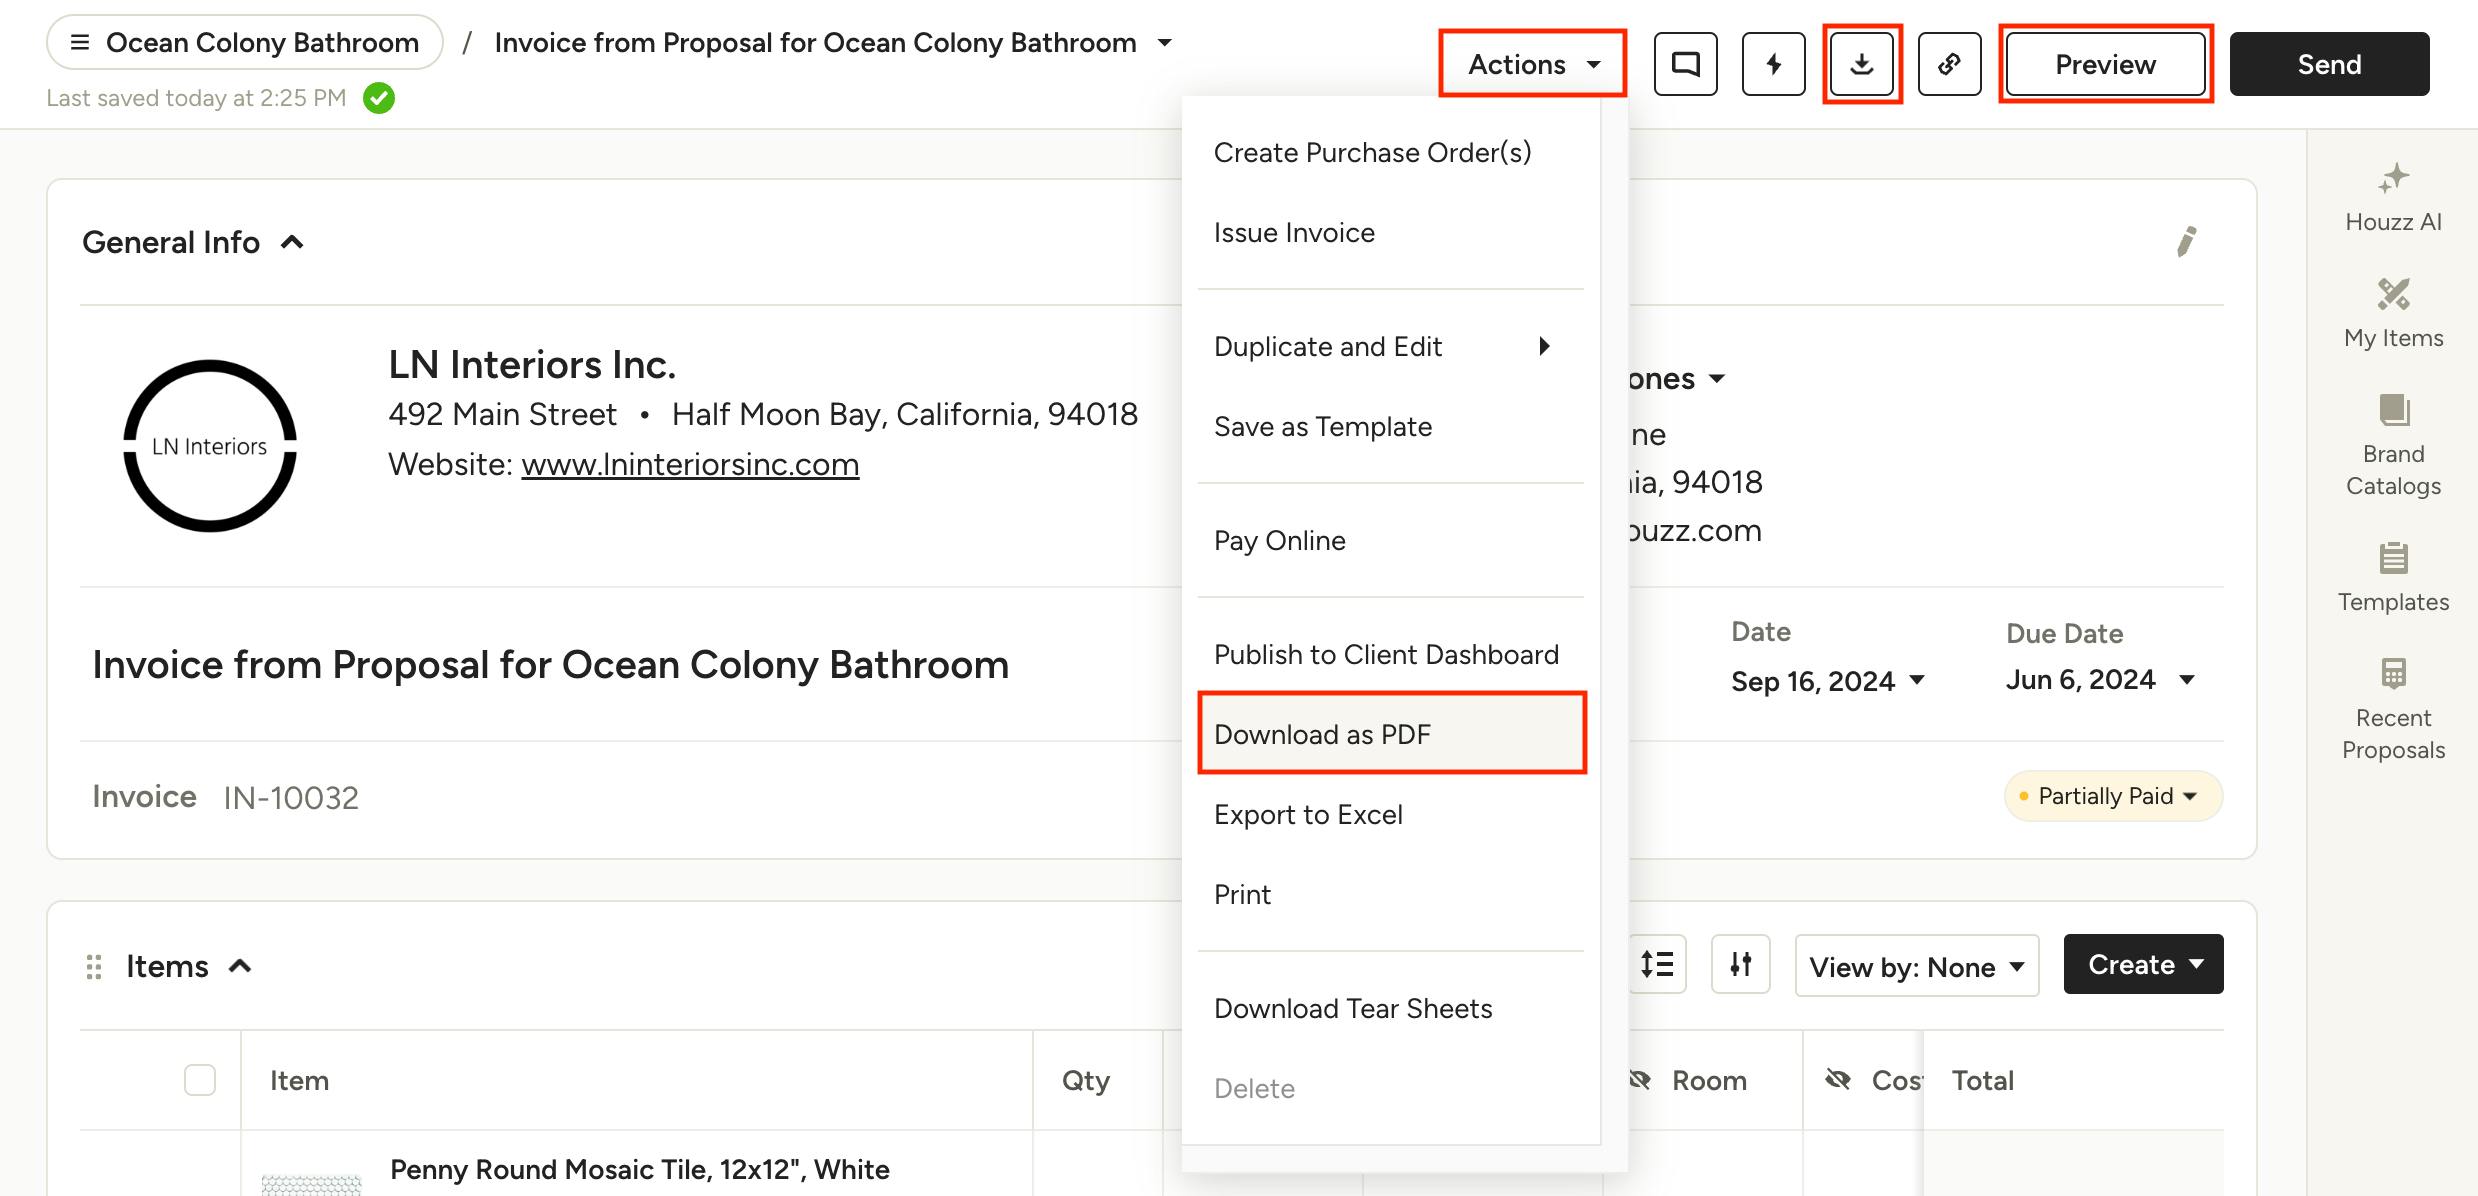Image resolution: width=2478 pixels, height=1196 pixels.
Task: Choose Save as Template
Action: 1391,426
